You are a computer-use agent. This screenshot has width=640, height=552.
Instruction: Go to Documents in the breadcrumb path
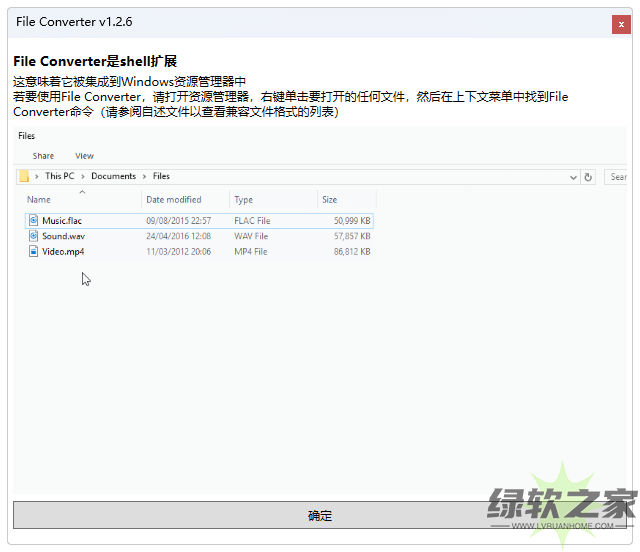[x=113, y=176]
